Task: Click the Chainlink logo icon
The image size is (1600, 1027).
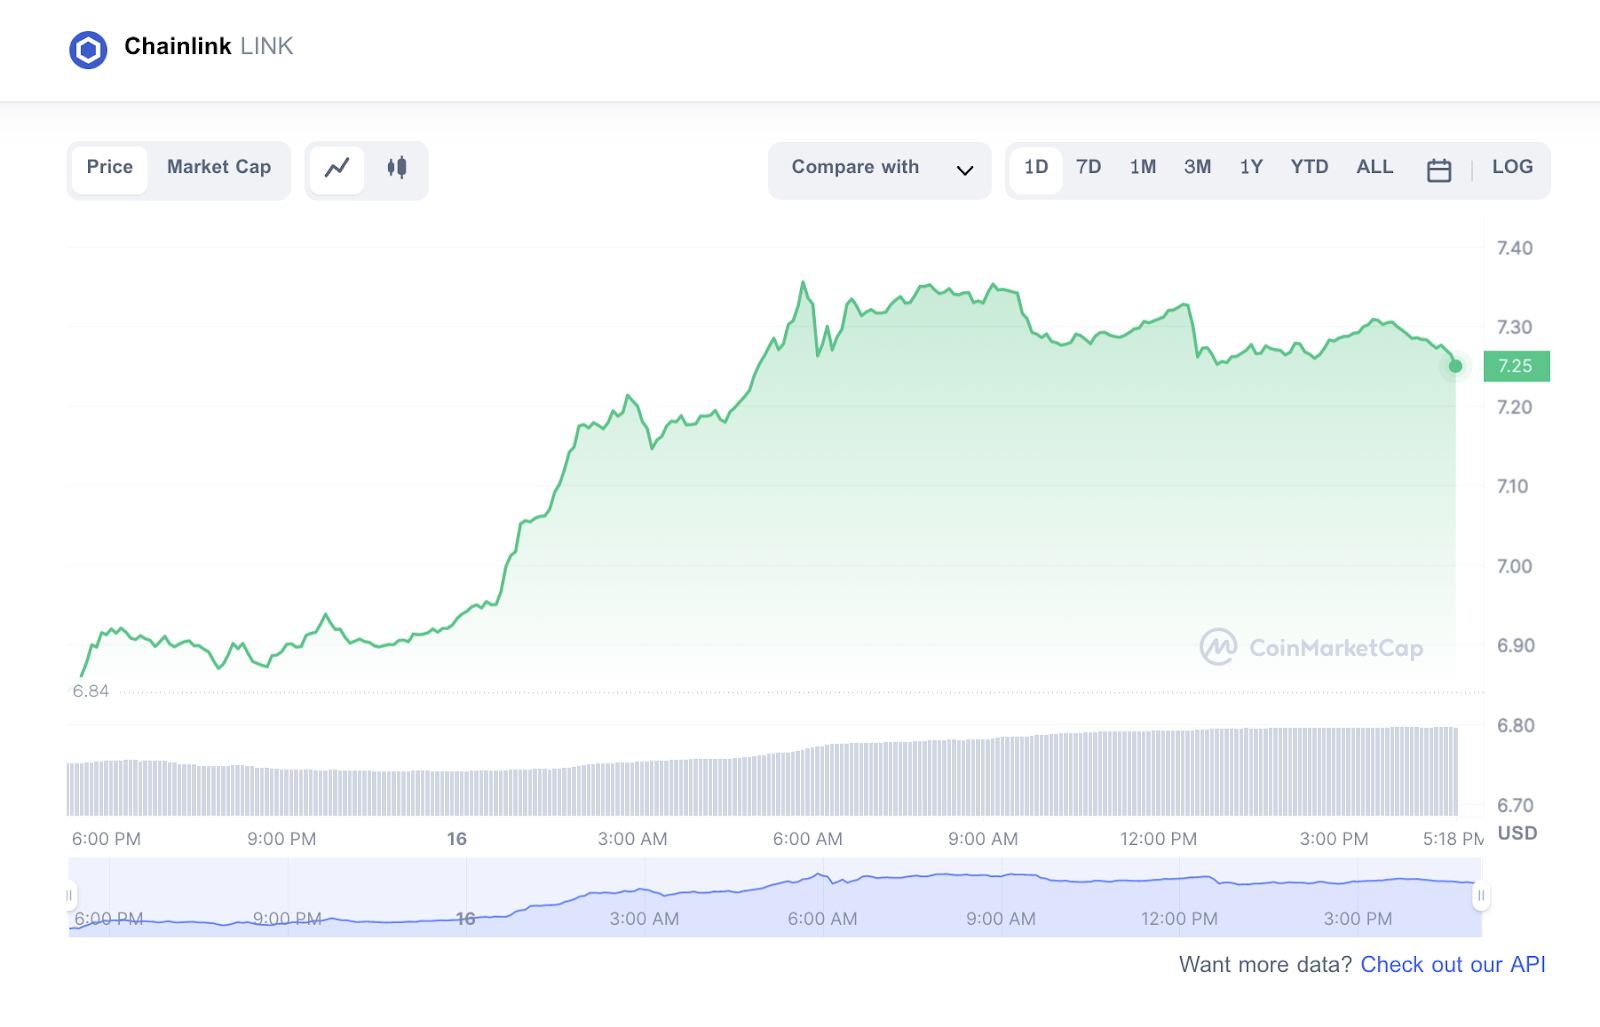Action: (88, 50)
